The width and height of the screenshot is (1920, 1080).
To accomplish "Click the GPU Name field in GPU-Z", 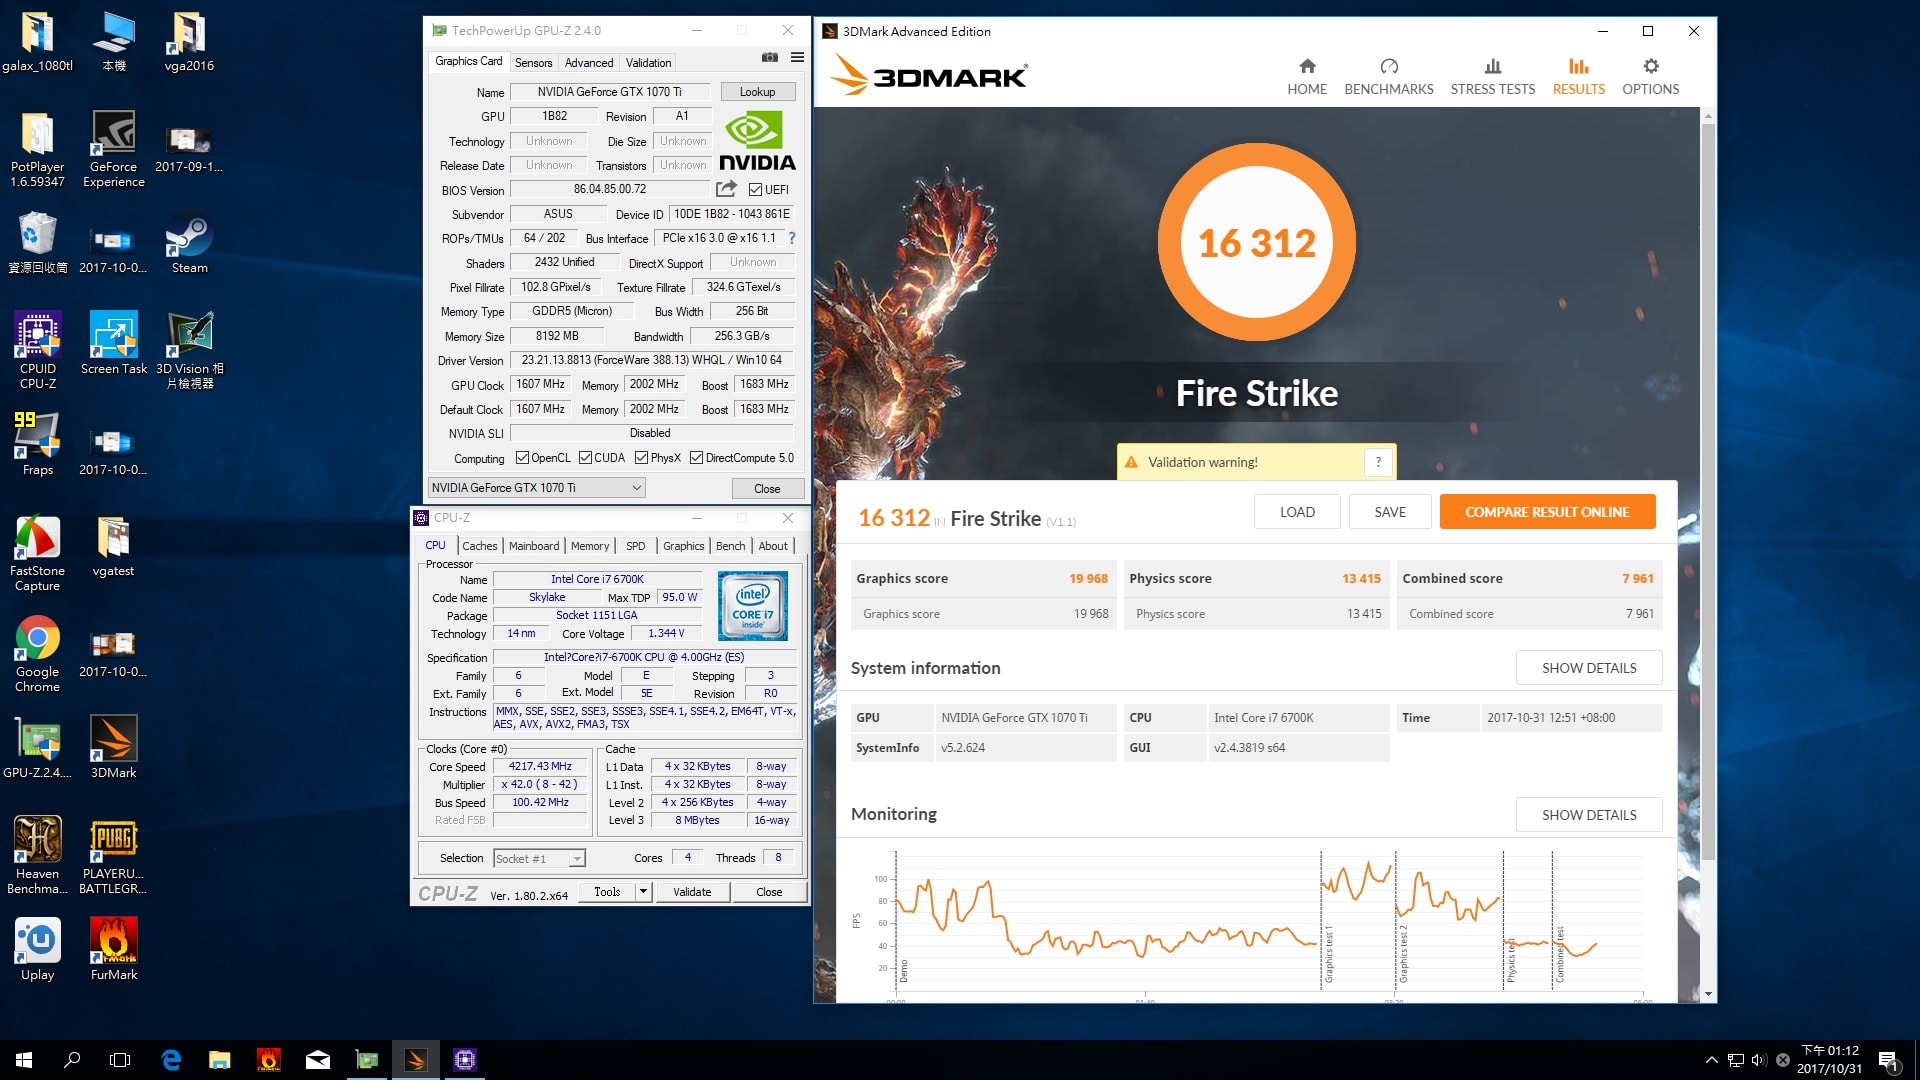I will click(609, 92).
